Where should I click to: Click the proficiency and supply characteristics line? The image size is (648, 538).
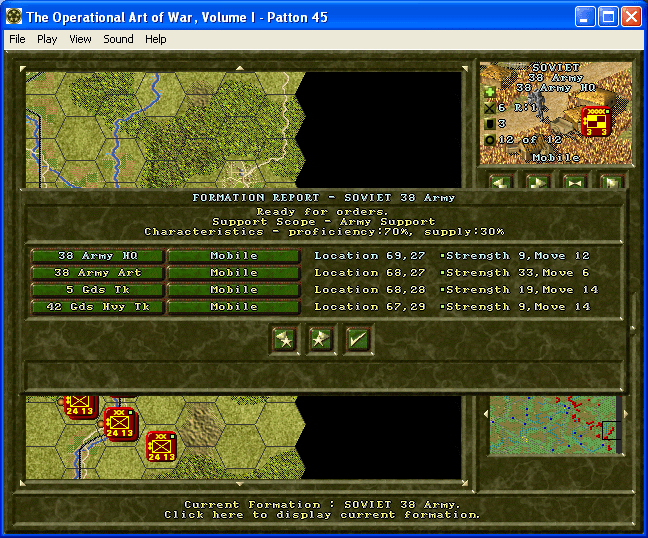[x=324, y=232]
